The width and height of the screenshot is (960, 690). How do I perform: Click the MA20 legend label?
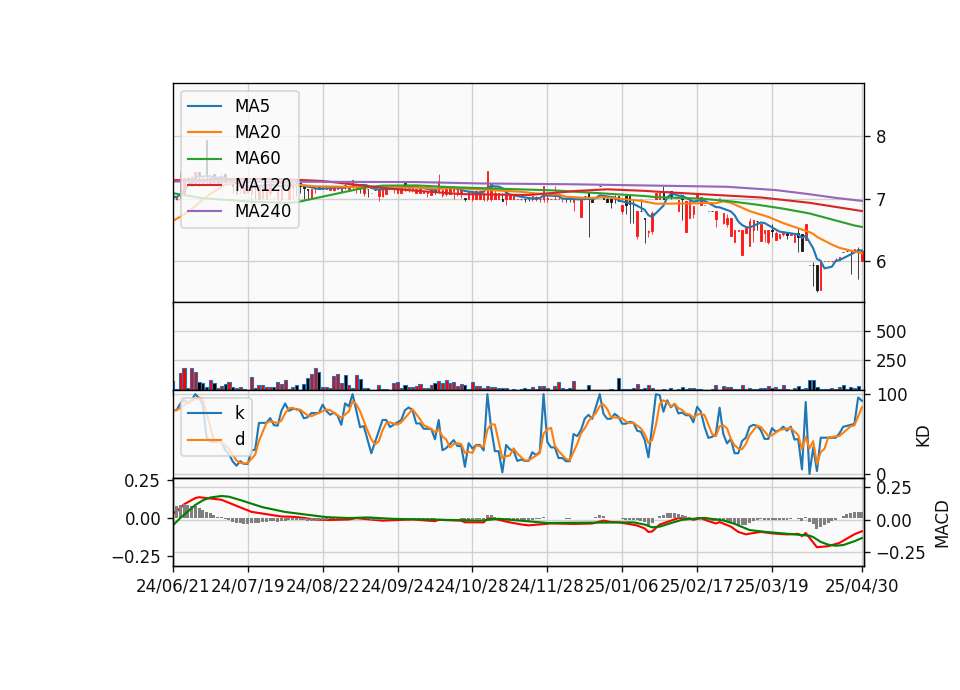pos(257,132)
